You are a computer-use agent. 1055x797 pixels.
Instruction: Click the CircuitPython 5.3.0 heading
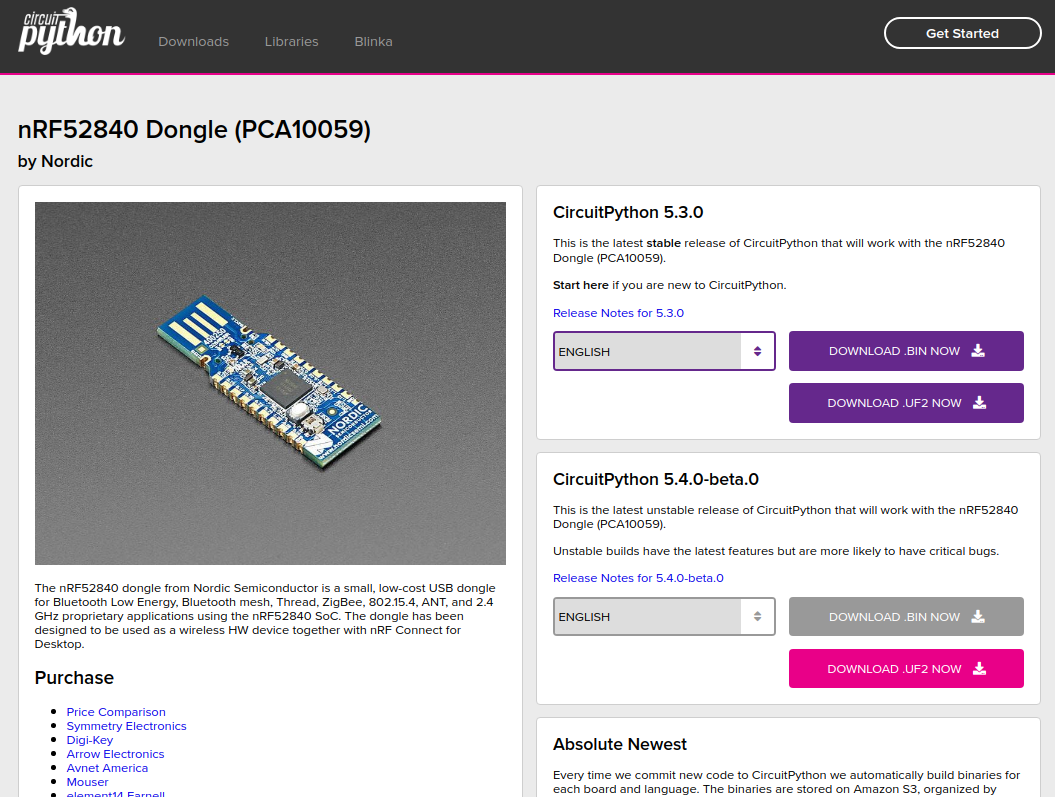628,213
